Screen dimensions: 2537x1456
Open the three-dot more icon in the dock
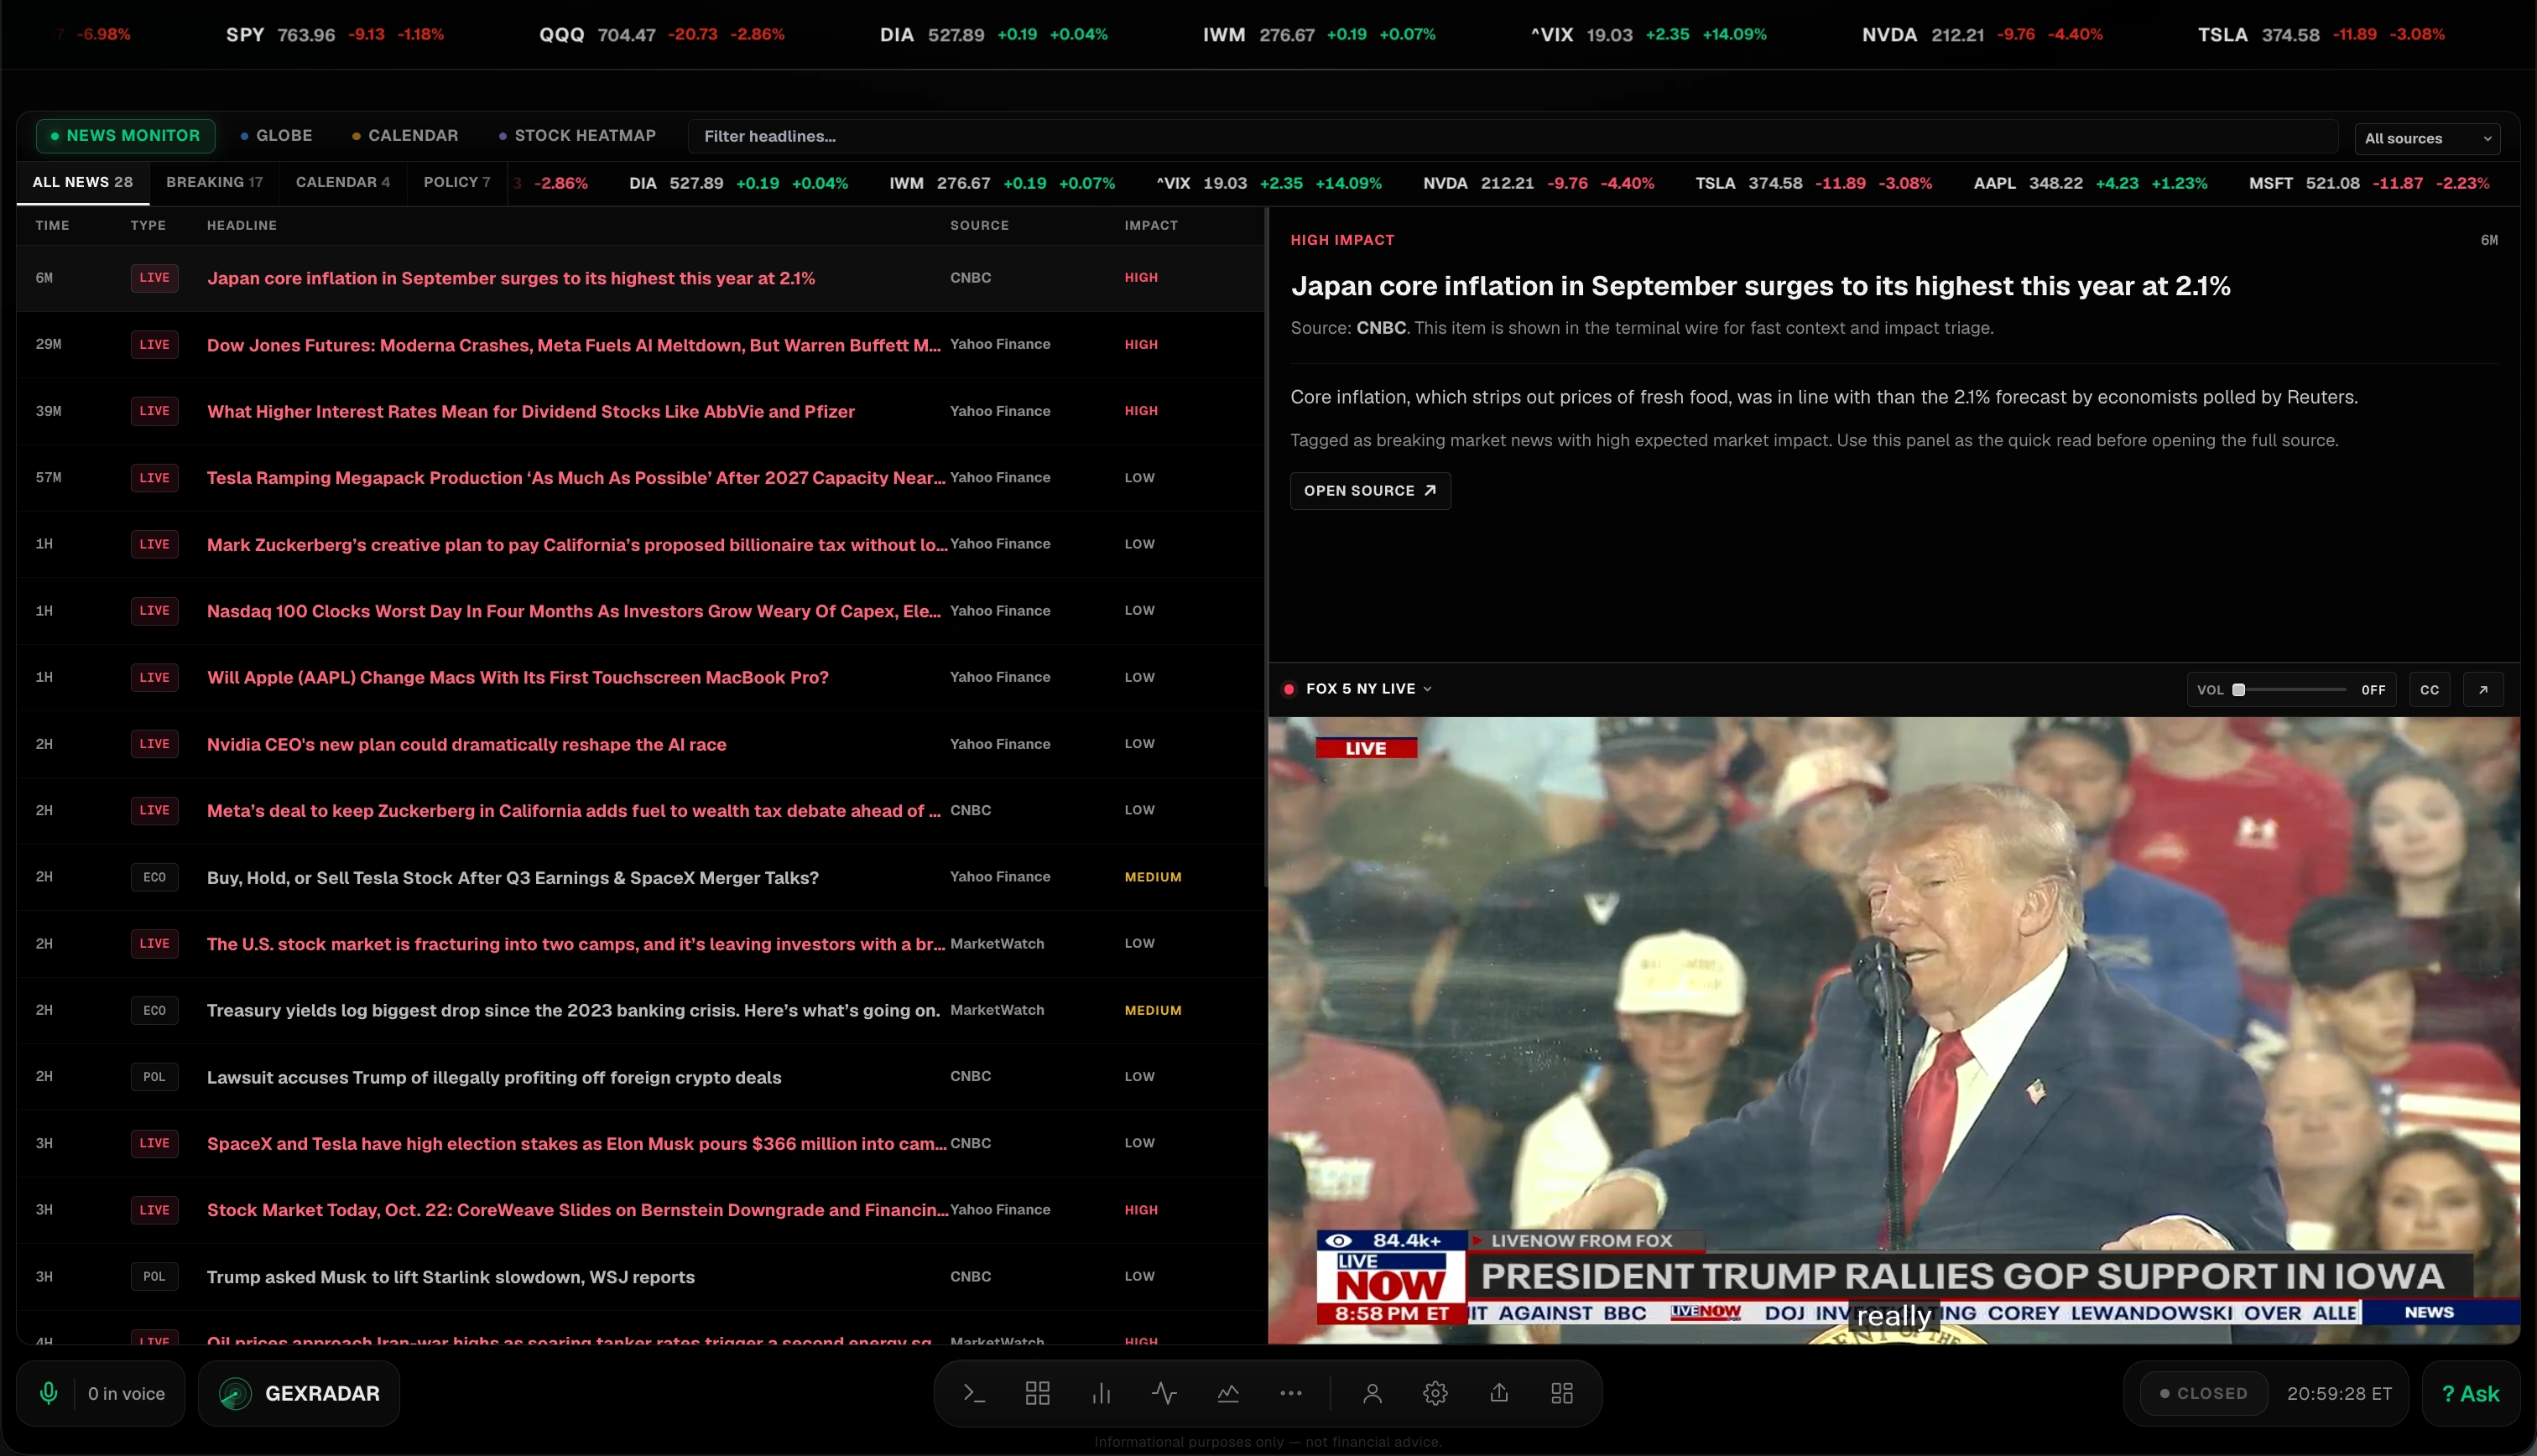click(1291, 1393)
